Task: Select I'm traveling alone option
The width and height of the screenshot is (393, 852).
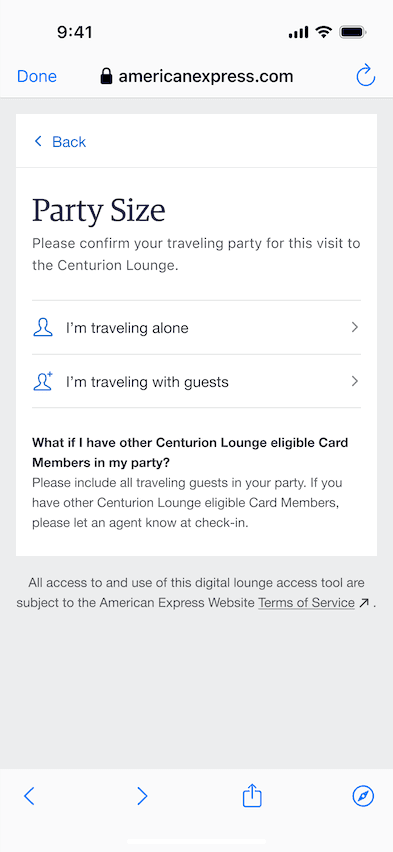Action: pos(196,328)
